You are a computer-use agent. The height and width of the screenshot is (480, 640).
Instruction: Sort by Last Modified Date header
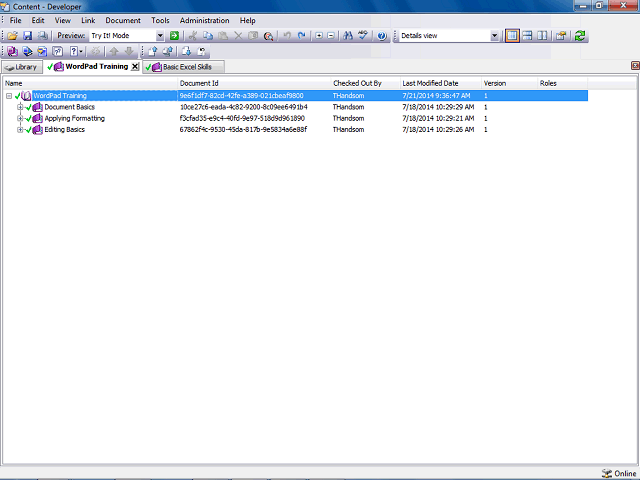tap(441, 83)
